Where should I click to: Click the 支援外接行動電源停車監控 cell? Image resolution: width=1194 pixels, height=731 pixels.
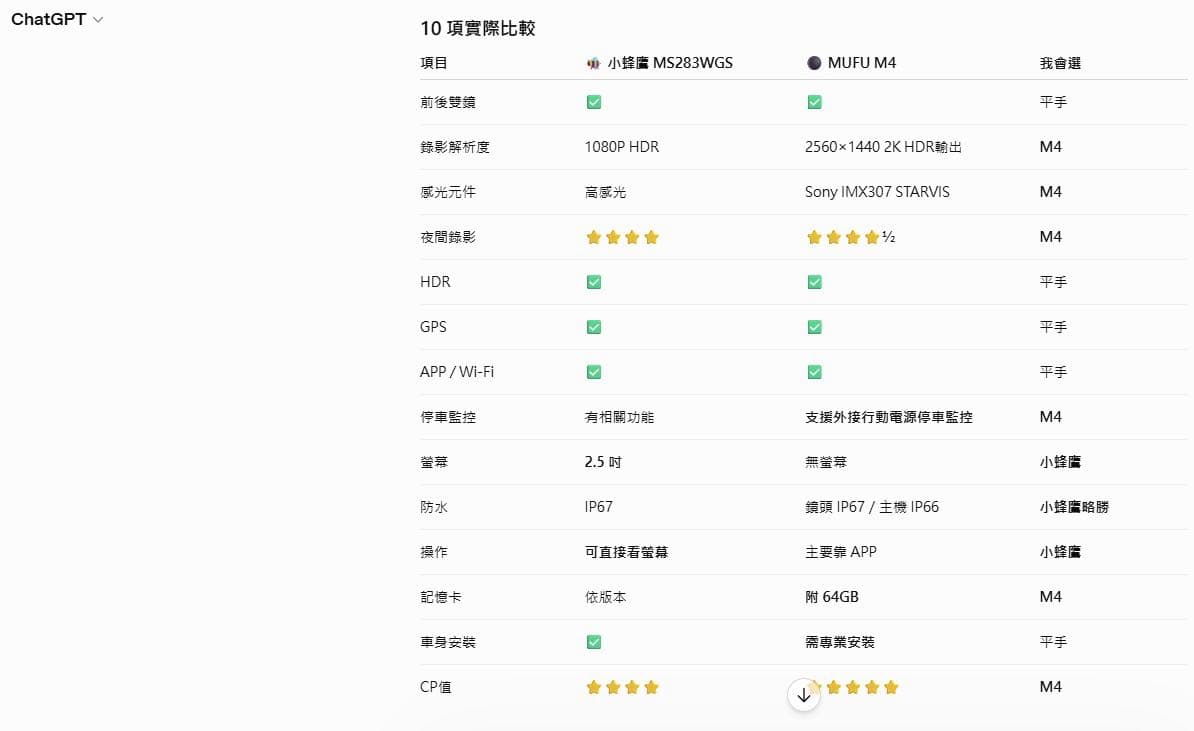(x=889, y=417)
